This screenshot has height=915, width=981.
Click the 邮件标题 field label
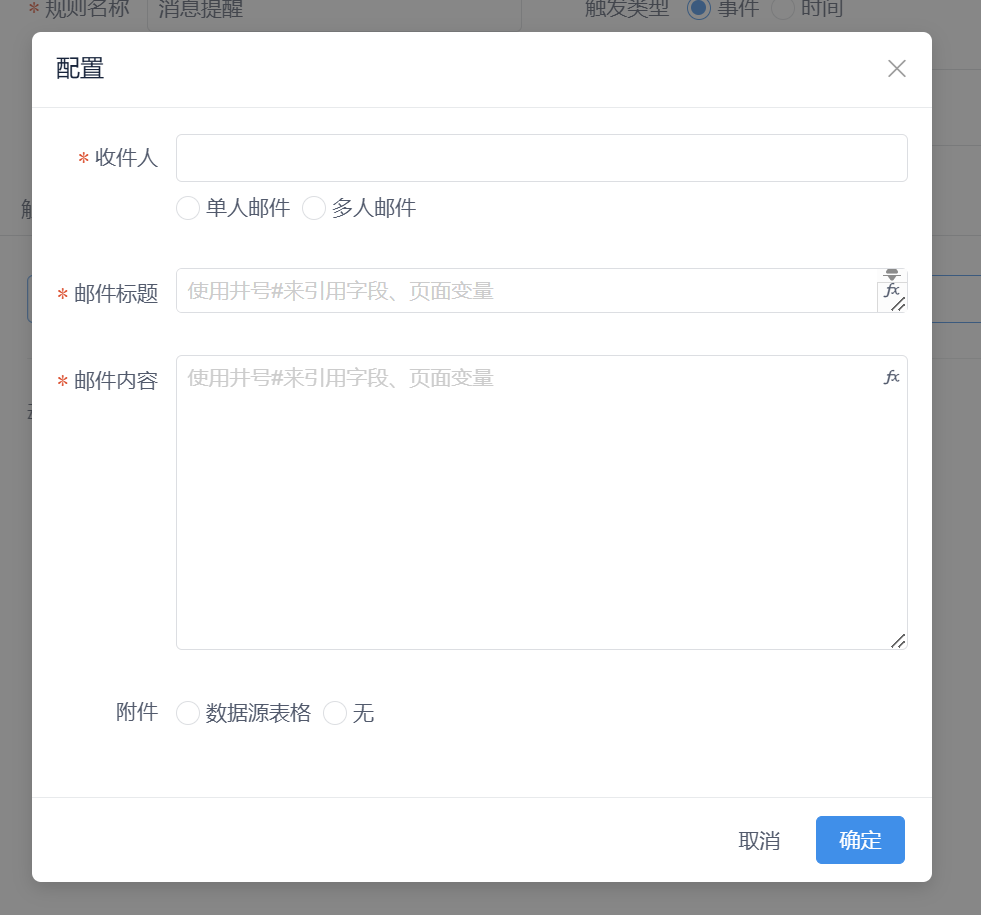[116, 293]
